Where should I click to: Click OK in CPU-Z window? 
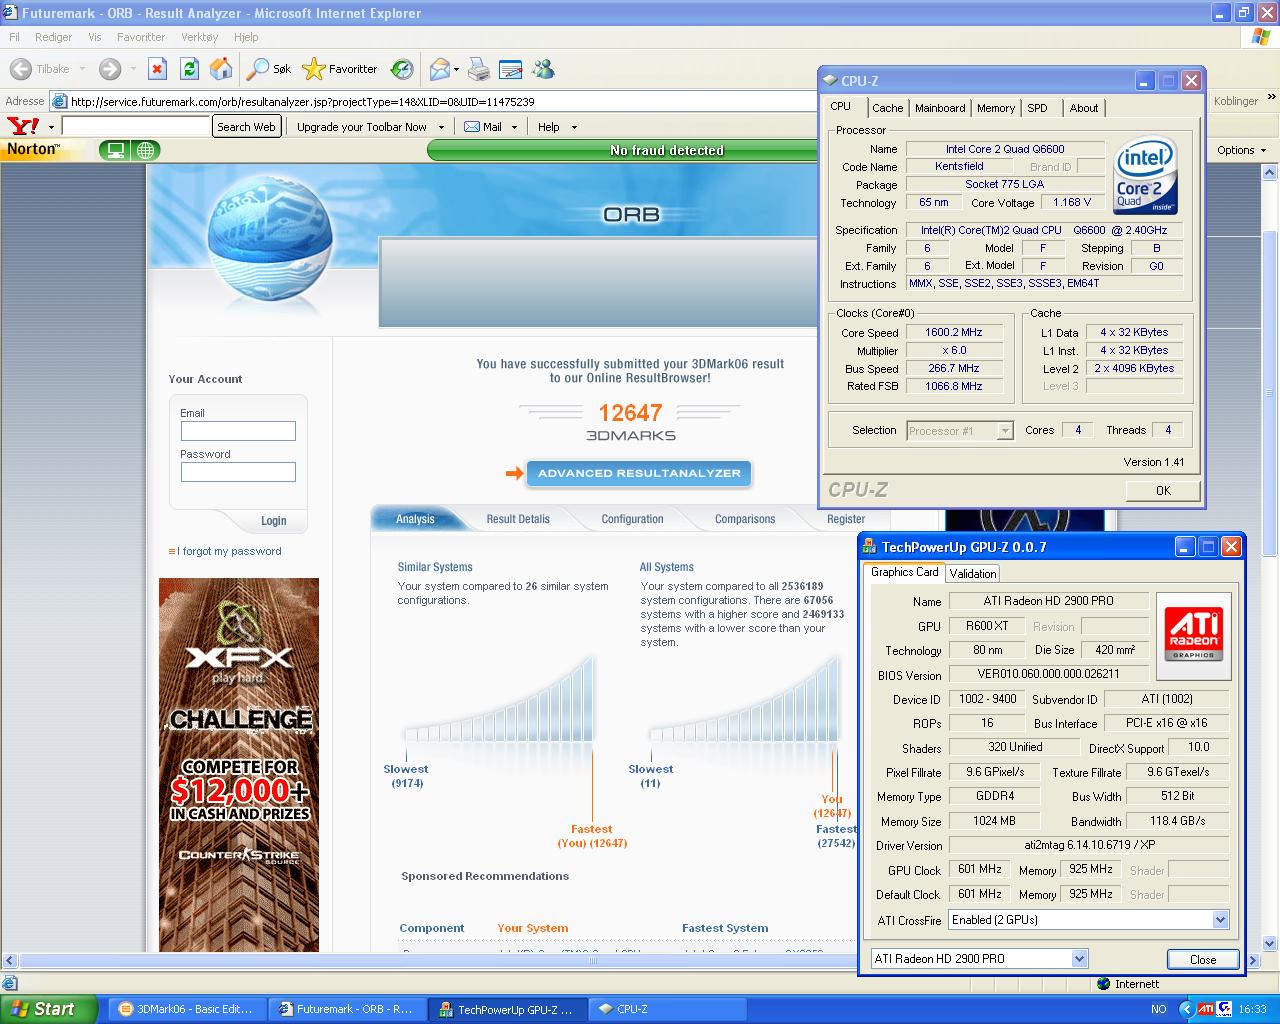[1163, 490]
